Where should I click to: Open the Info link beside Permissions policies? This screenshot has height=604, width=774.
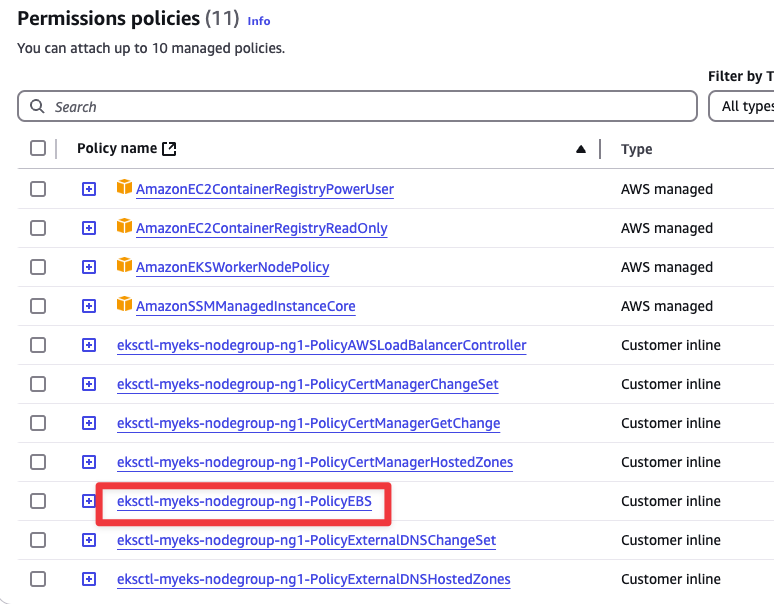(x=259, y=21)
